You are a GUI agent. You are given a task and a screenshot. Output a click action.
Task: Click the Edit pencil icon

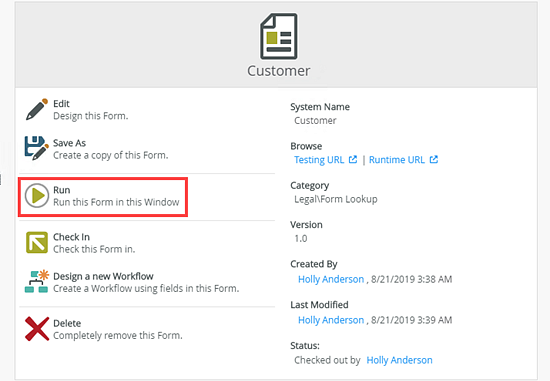pyautogui.click(x=37, y=109)
